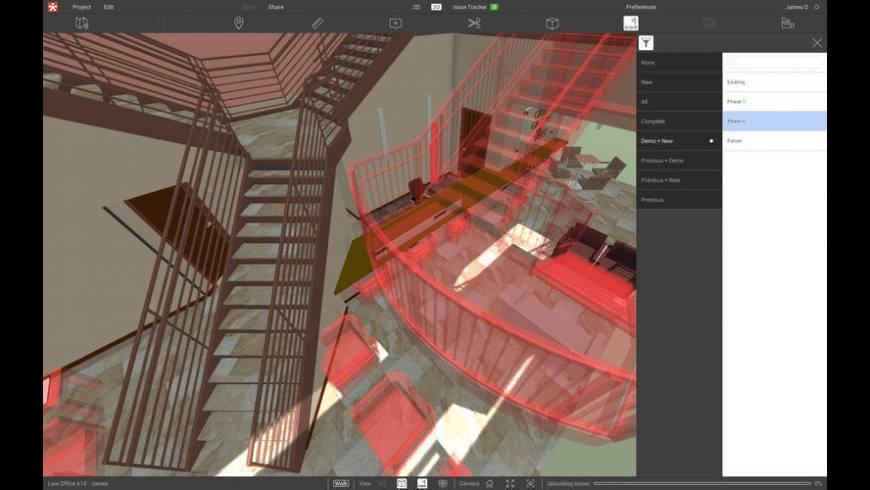Open the Project menu
Viewport: 870px width, 490px height.
(81, 7)
